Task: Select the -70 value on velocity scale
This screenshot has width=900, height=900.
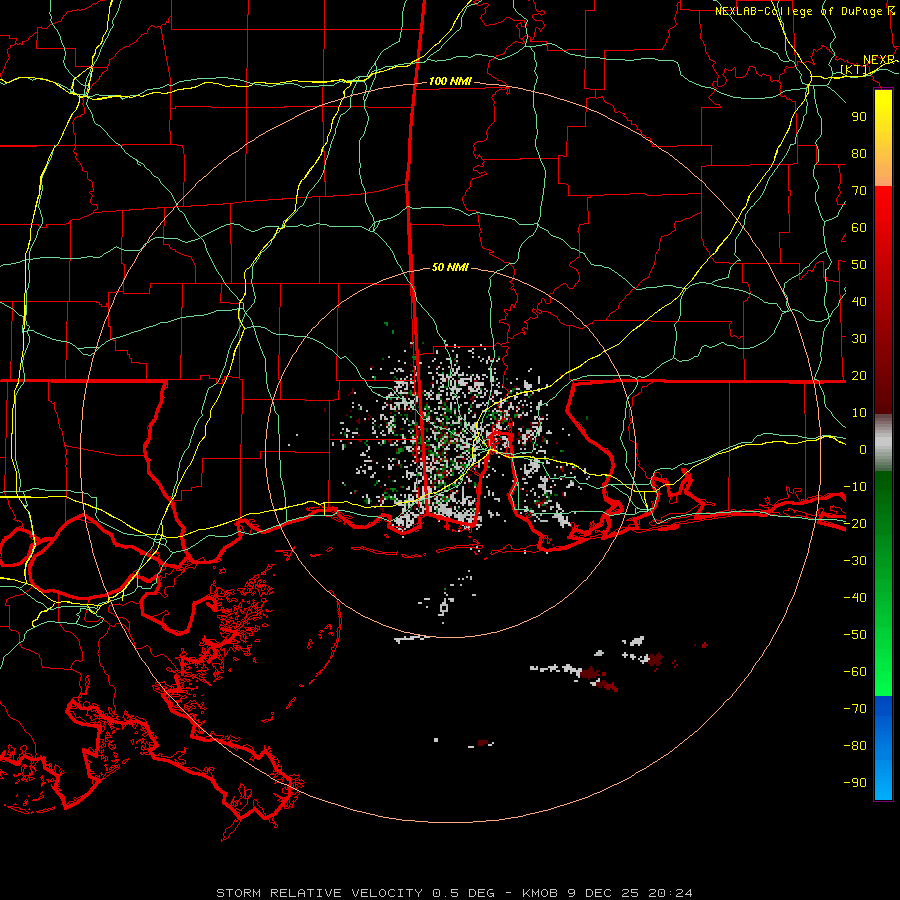Action: coord(855,709)
